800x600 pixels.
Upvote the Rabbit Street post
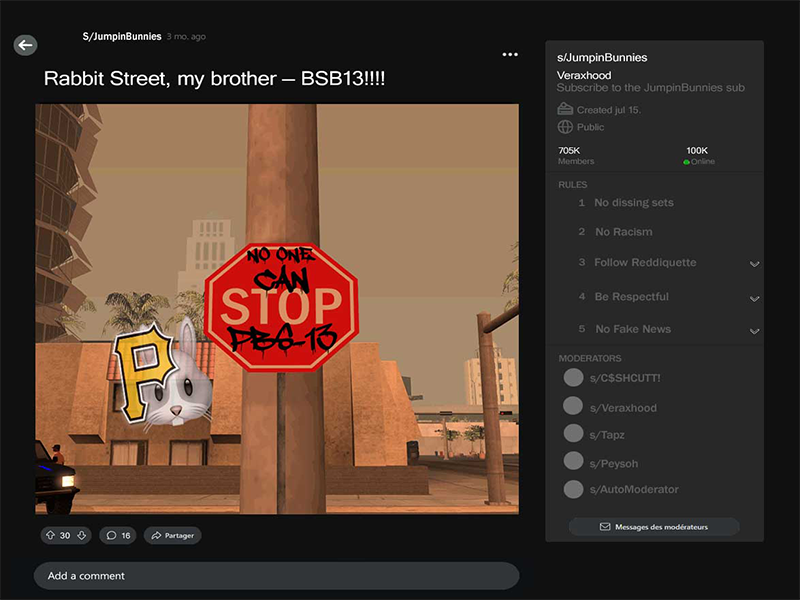click(x=50, y=536)
